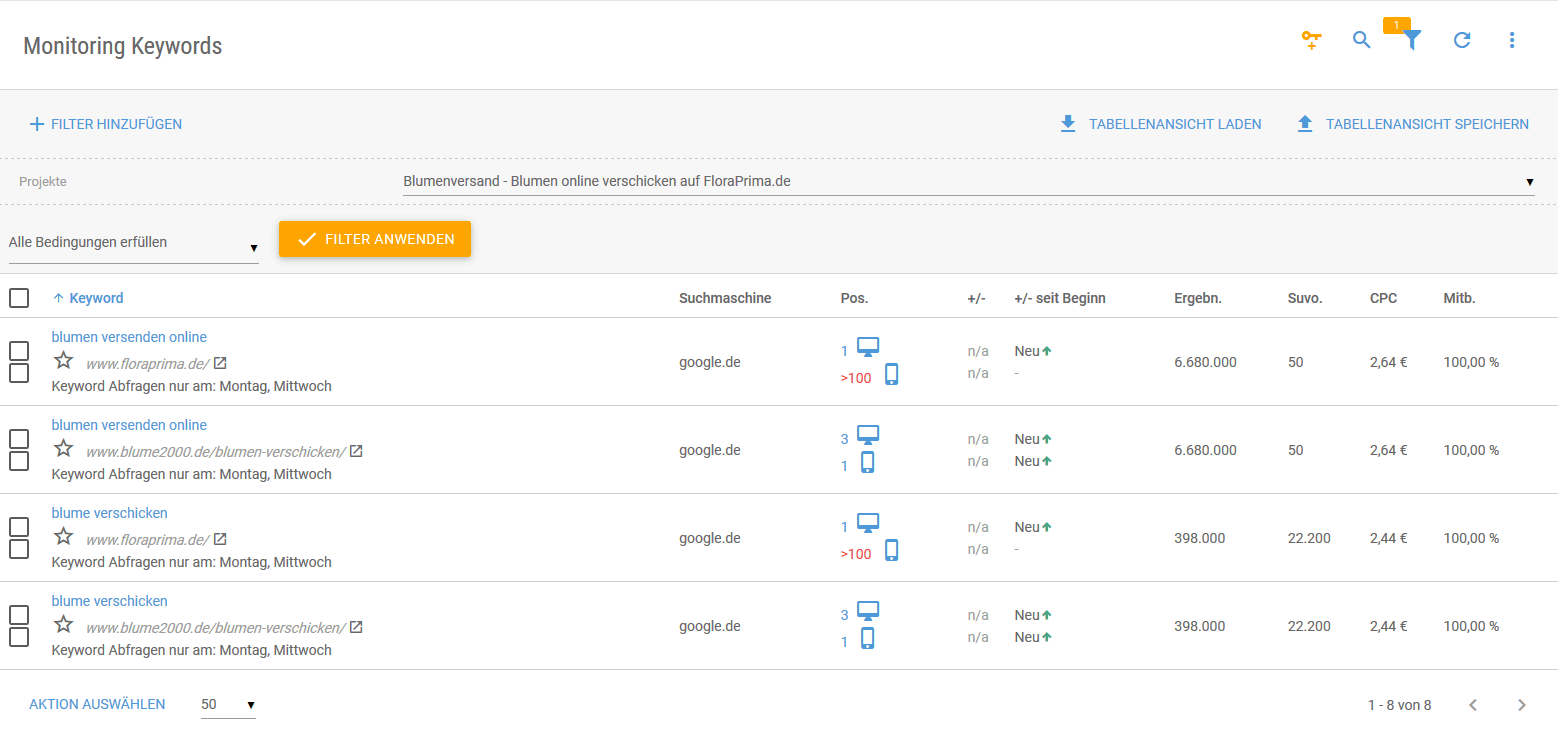1558x740 pixels.
Task: Open the search via the magnifier icon
Action: [1361, 40]
